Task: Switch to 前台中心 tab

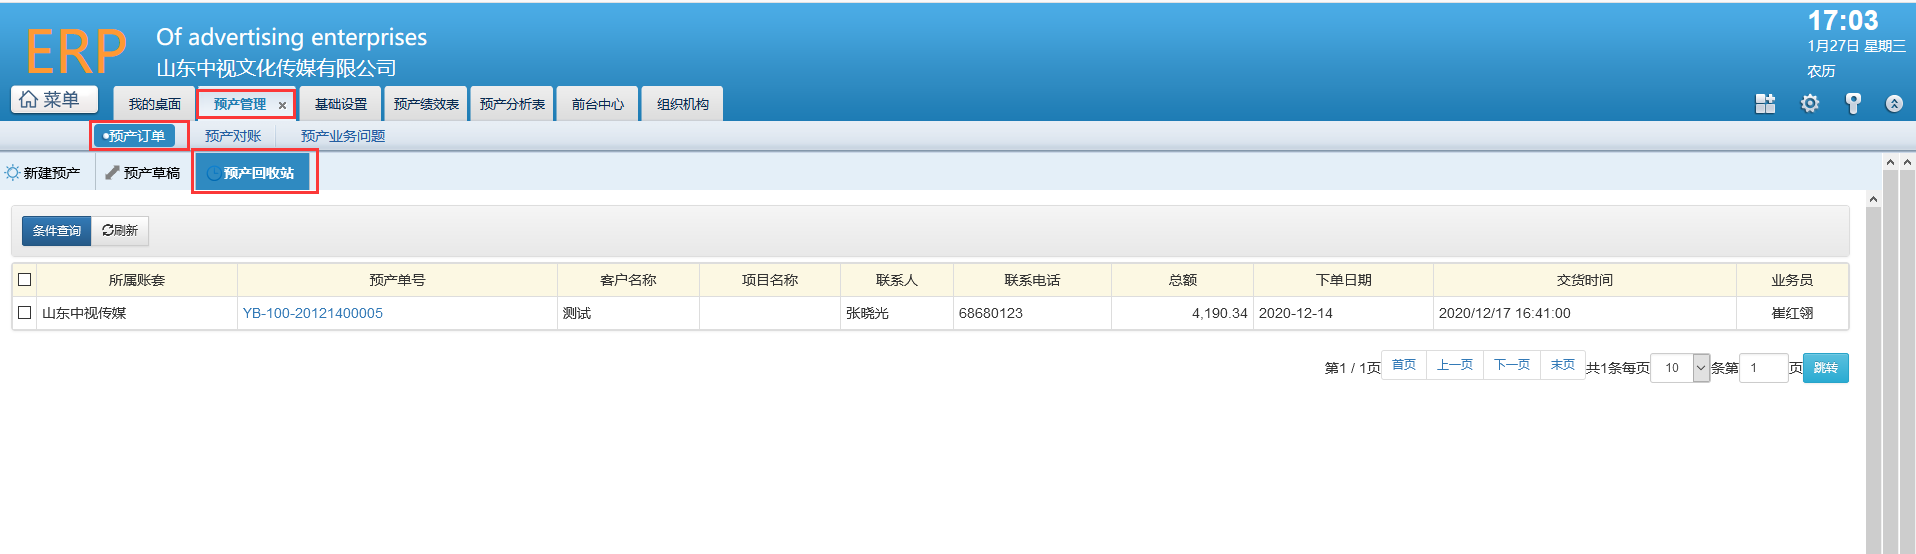Action: coord(598,104)
